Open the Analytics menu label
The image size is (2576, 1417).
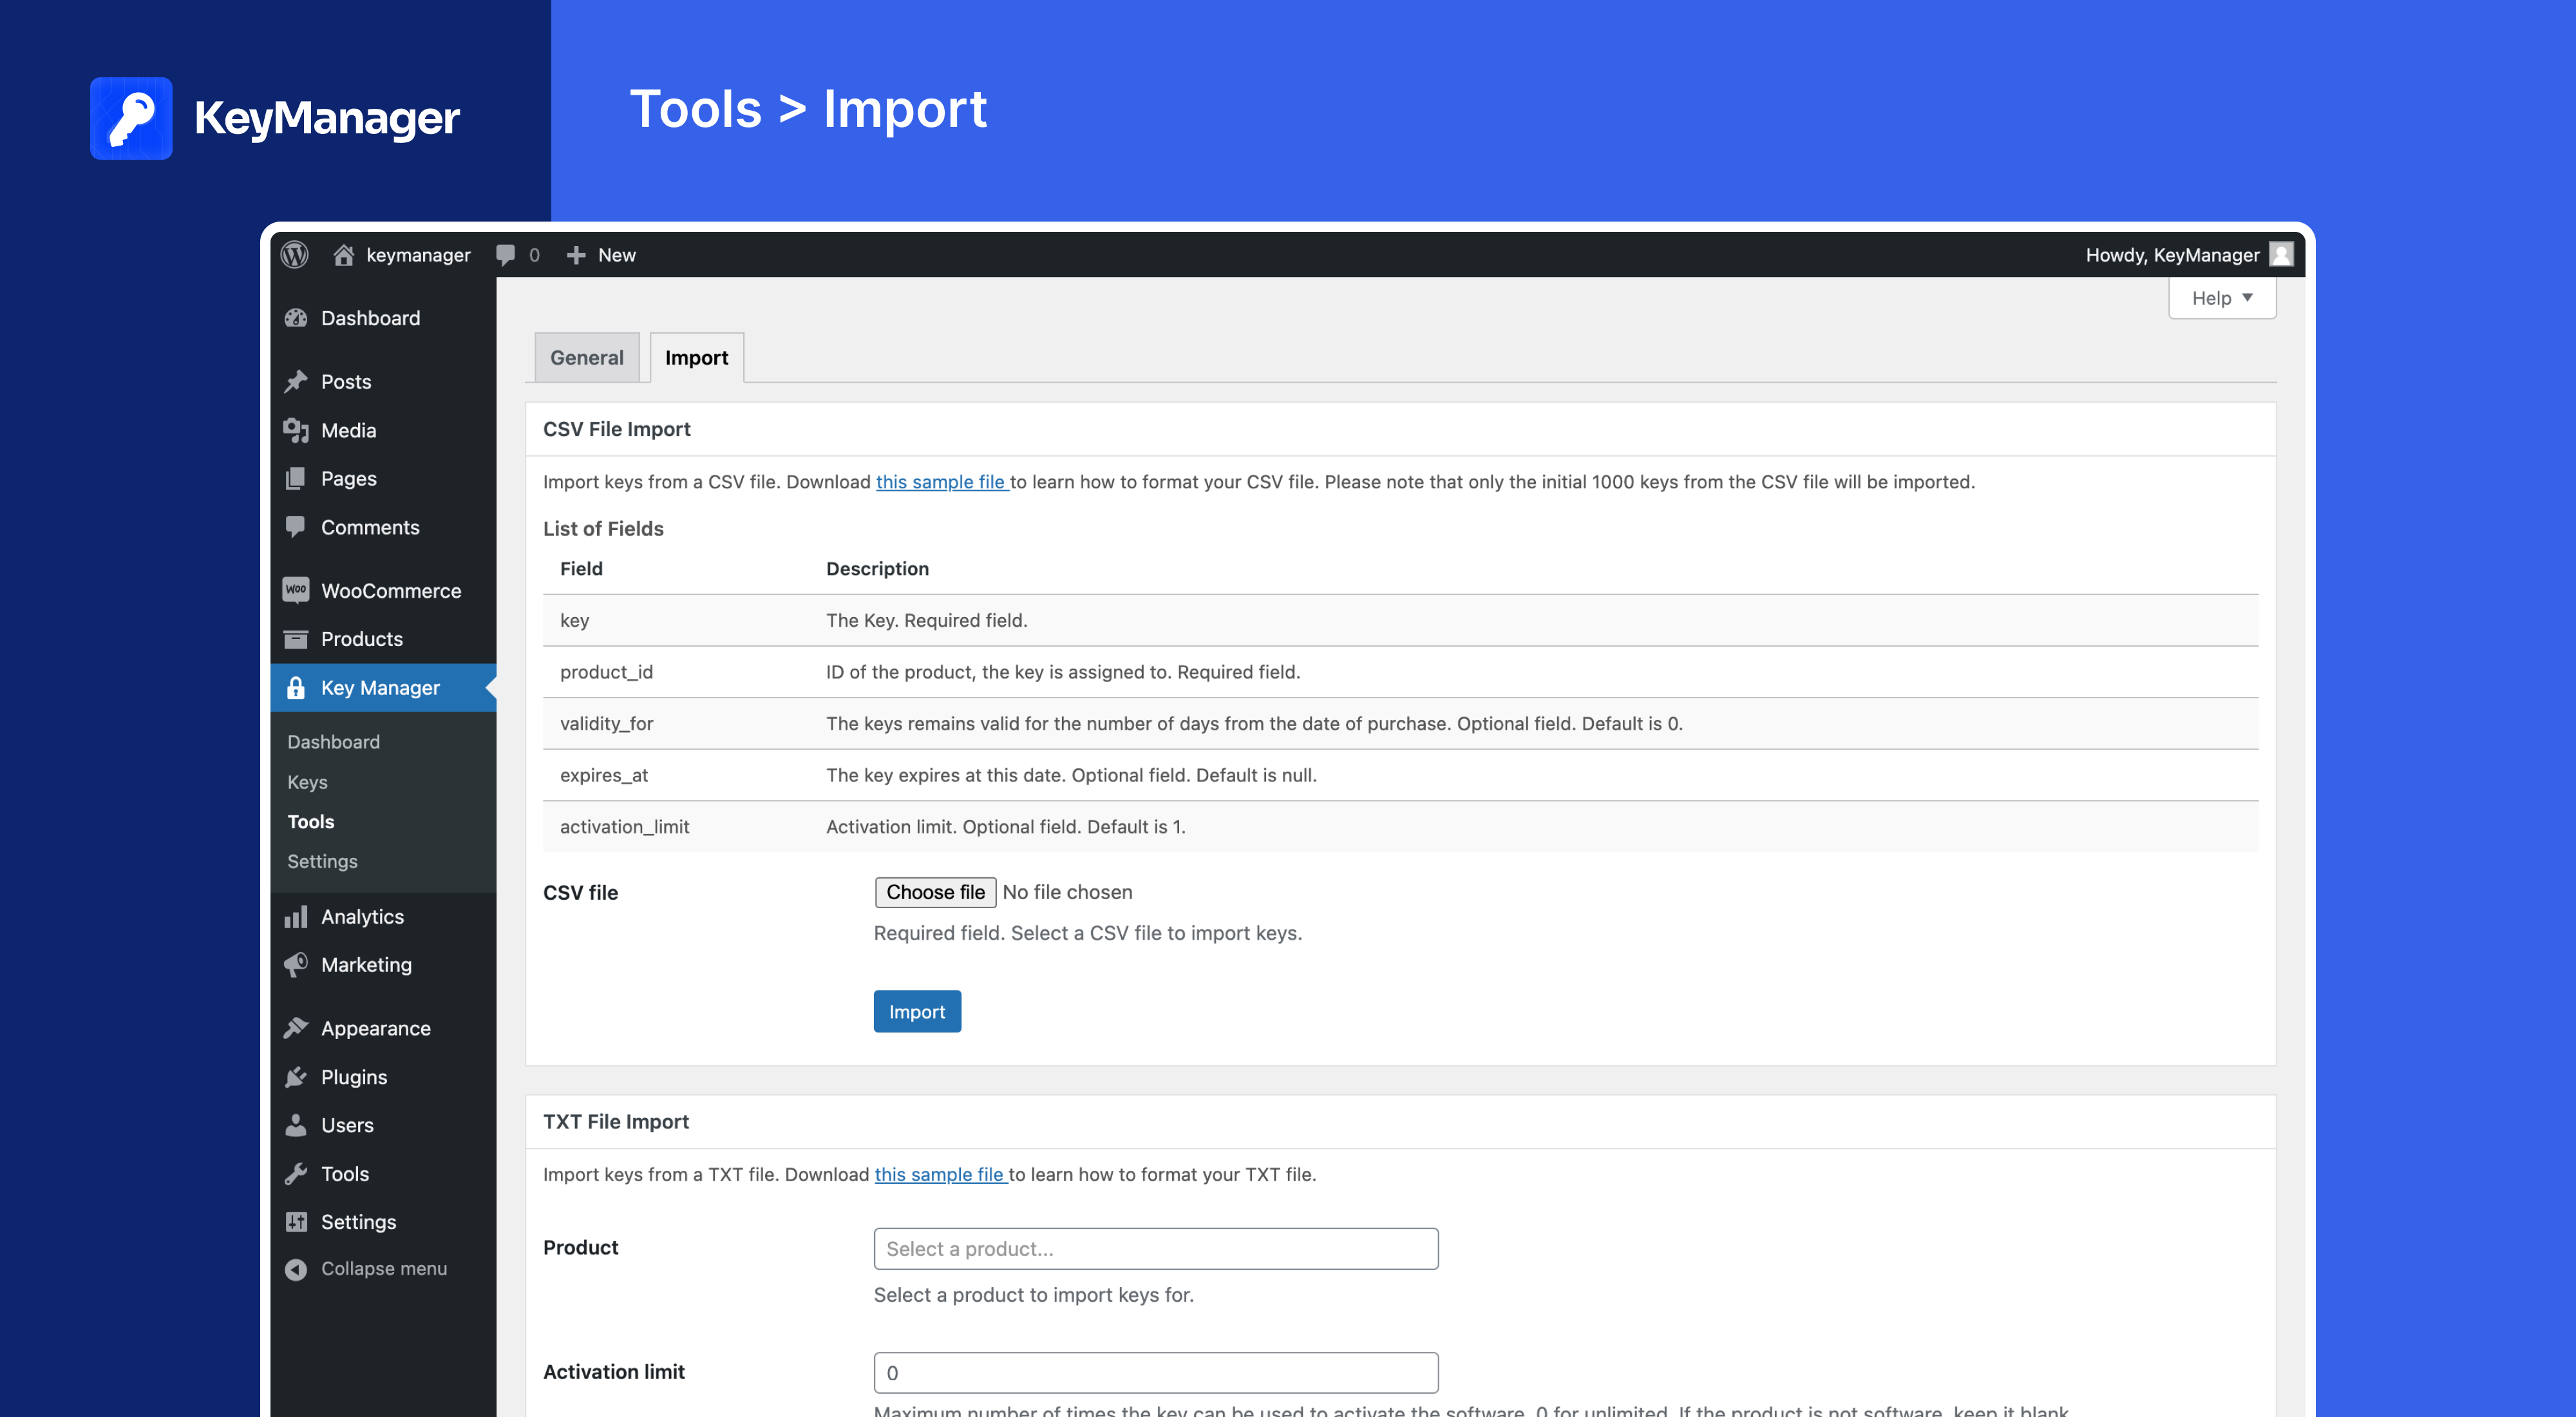tap(362, 917)
